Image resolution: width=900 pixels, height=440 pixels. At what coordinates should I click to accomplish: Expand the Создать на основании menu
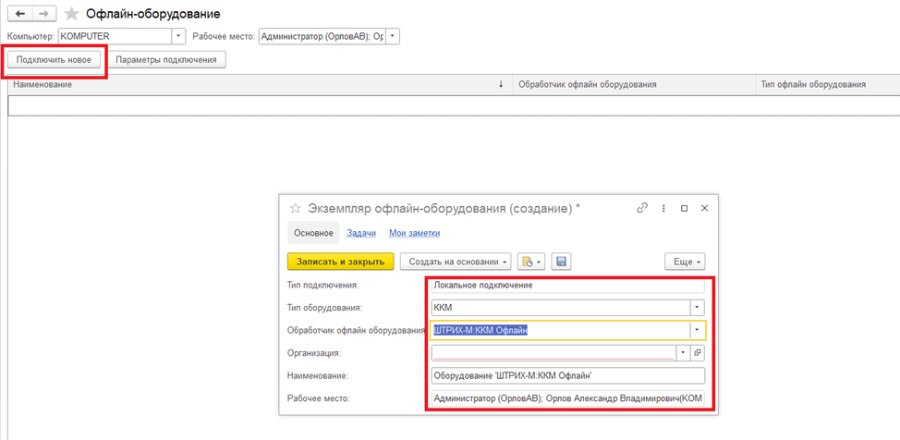(456, 261)
